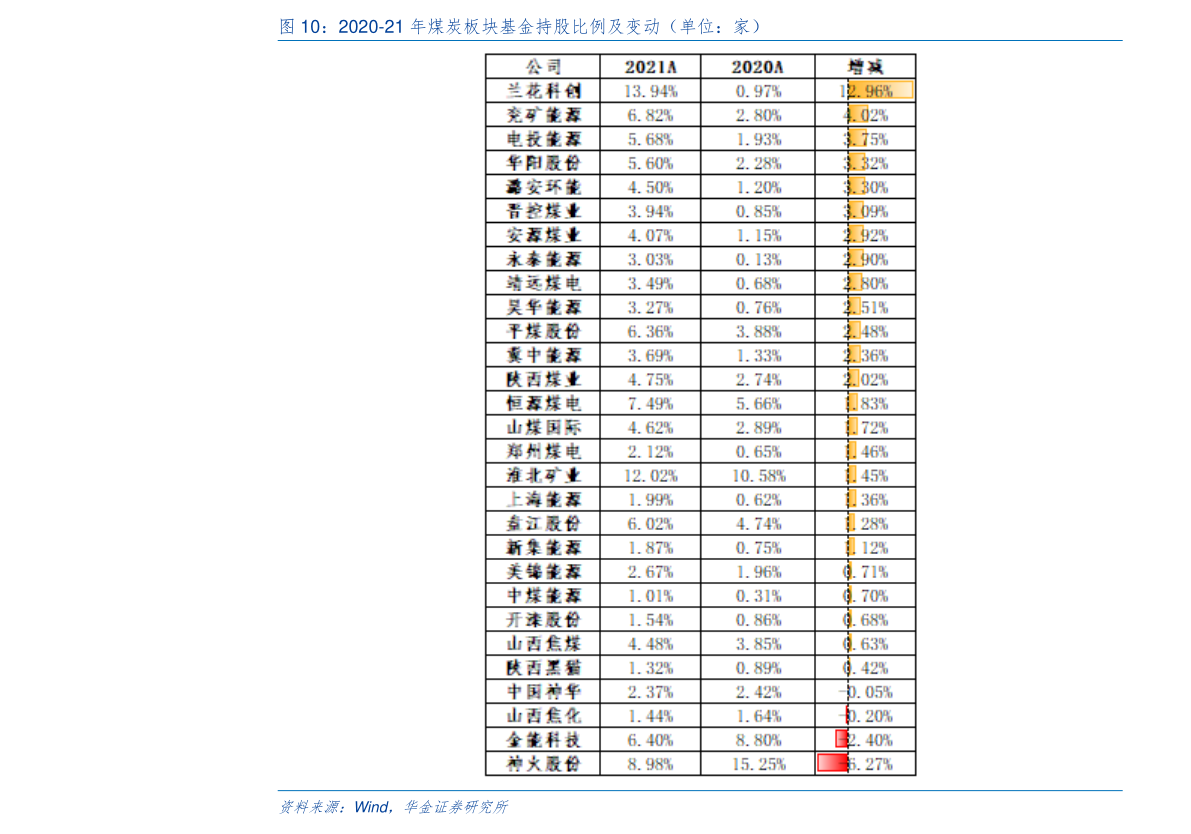The height and width of the screenshot is (834, 1191).
Task: Click the company name 陕西黑猫
Action: (543, 668)
